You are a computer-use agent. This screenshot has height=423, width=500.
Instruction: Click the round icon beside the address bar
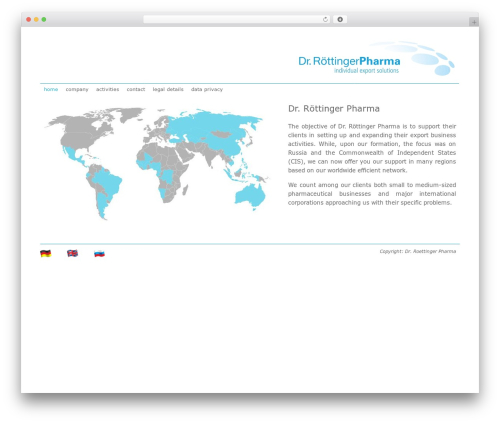point(340,19)
